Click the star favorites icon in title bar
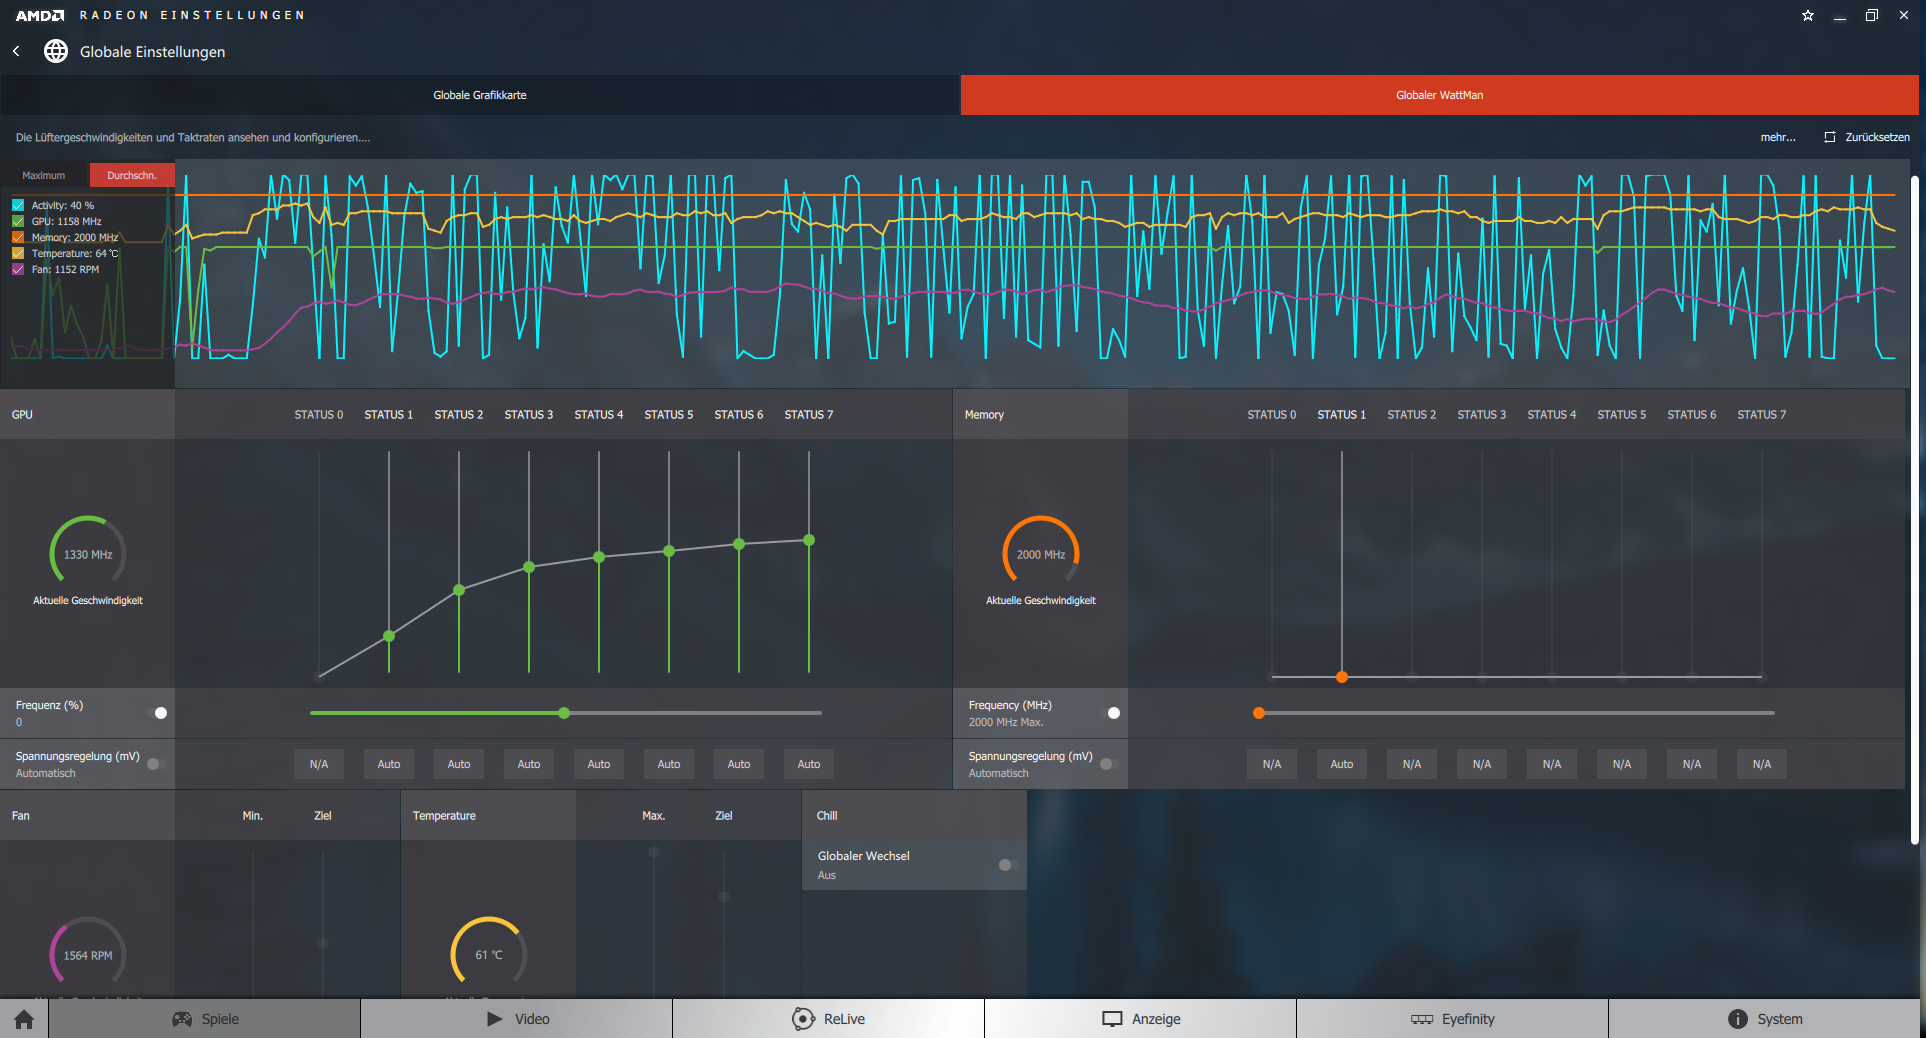1926x1038 pixels. click(1808, 15)
